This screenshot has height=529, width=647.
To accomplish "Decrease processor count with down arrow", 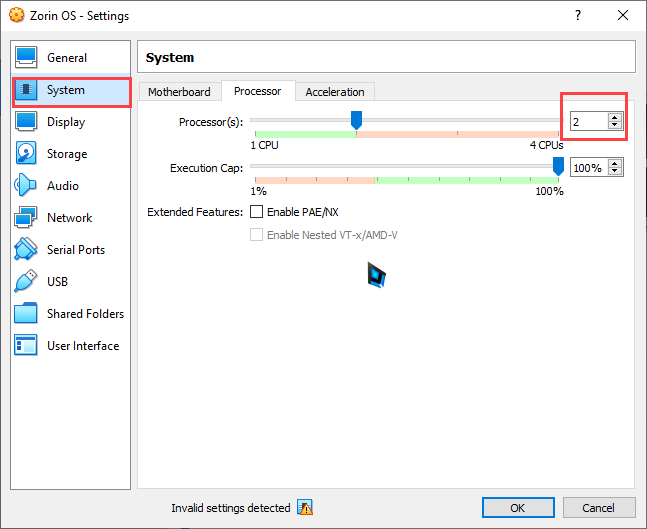I will click(x=615, y=125).
